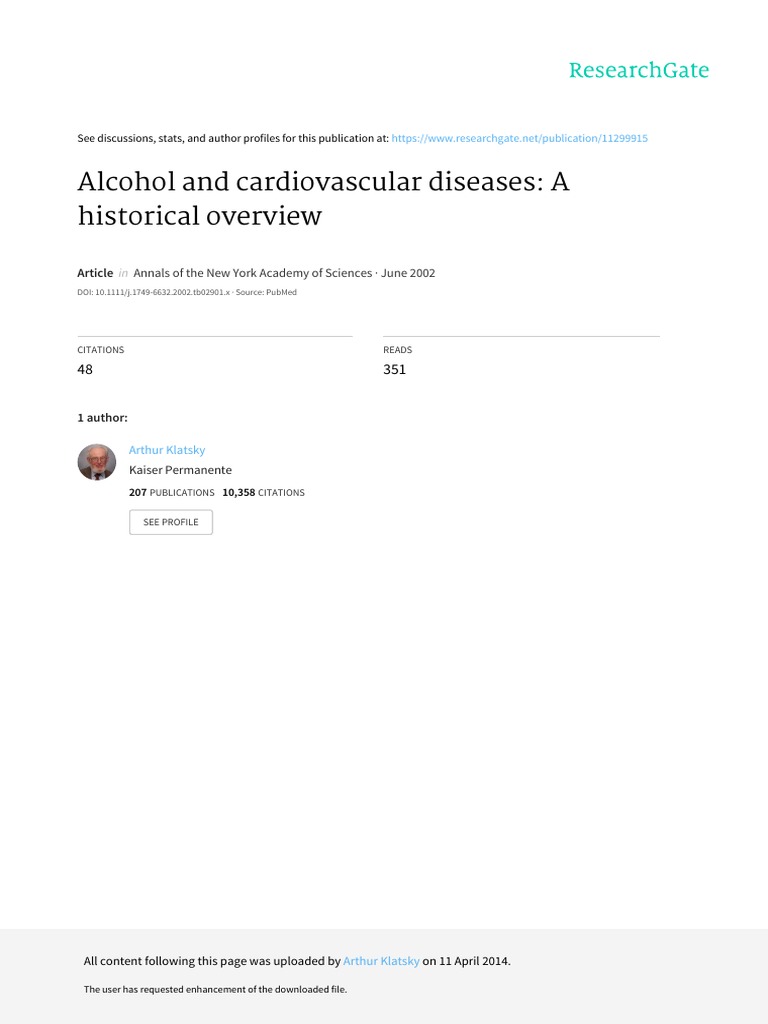Select the 351 reads count
The height and width of the screenshot is (1024, 768).
pos(394,370)
